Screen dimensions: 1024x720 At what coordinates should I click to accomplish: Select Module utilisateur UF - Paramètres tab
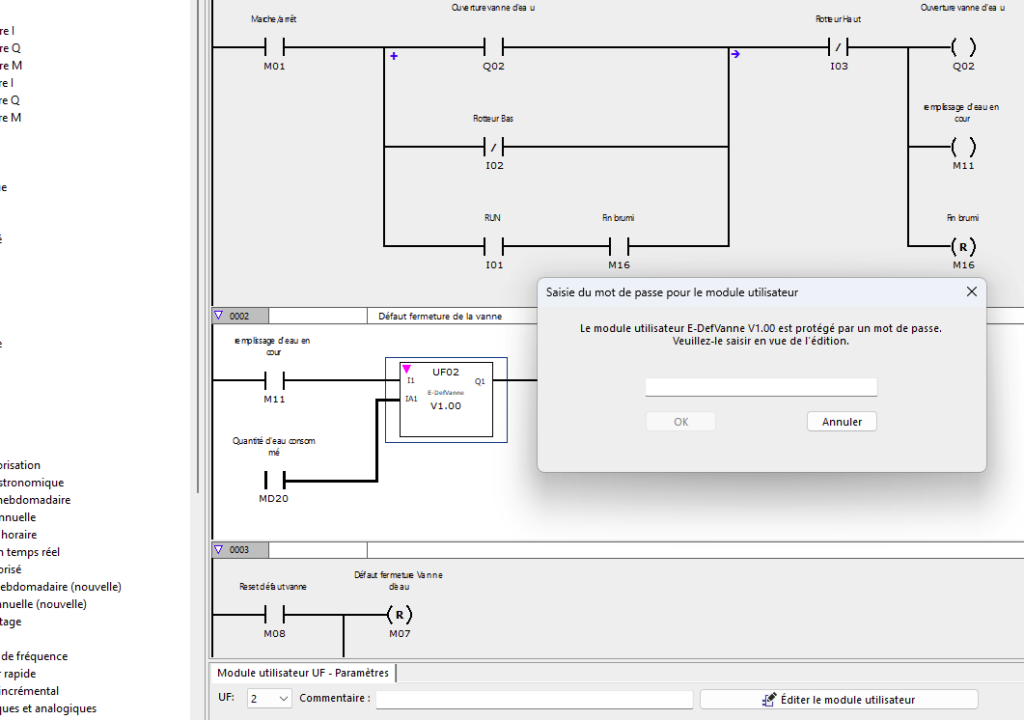(x=303, y=673)
